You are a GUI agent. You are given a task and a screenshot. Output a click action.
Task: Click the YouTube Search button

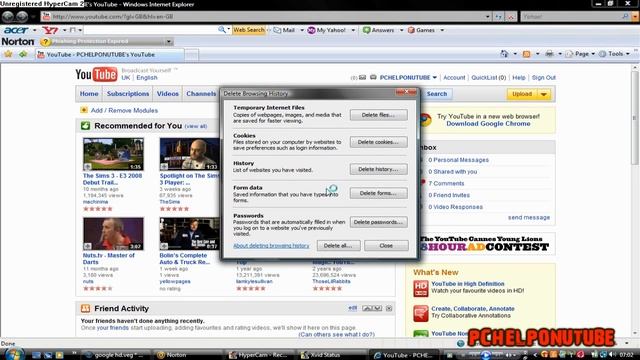(437, 94)
